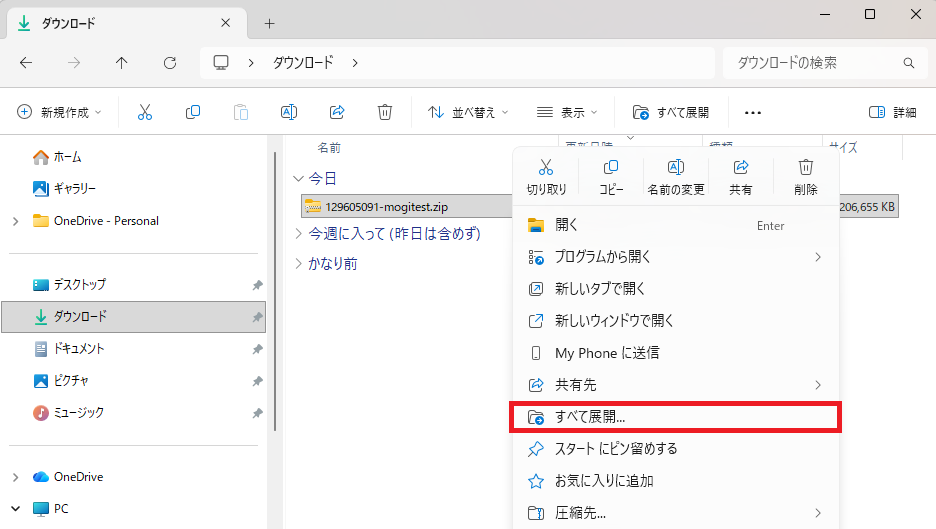Click the copy icon in the toolbar
The image size is (936, 529).
193,112
